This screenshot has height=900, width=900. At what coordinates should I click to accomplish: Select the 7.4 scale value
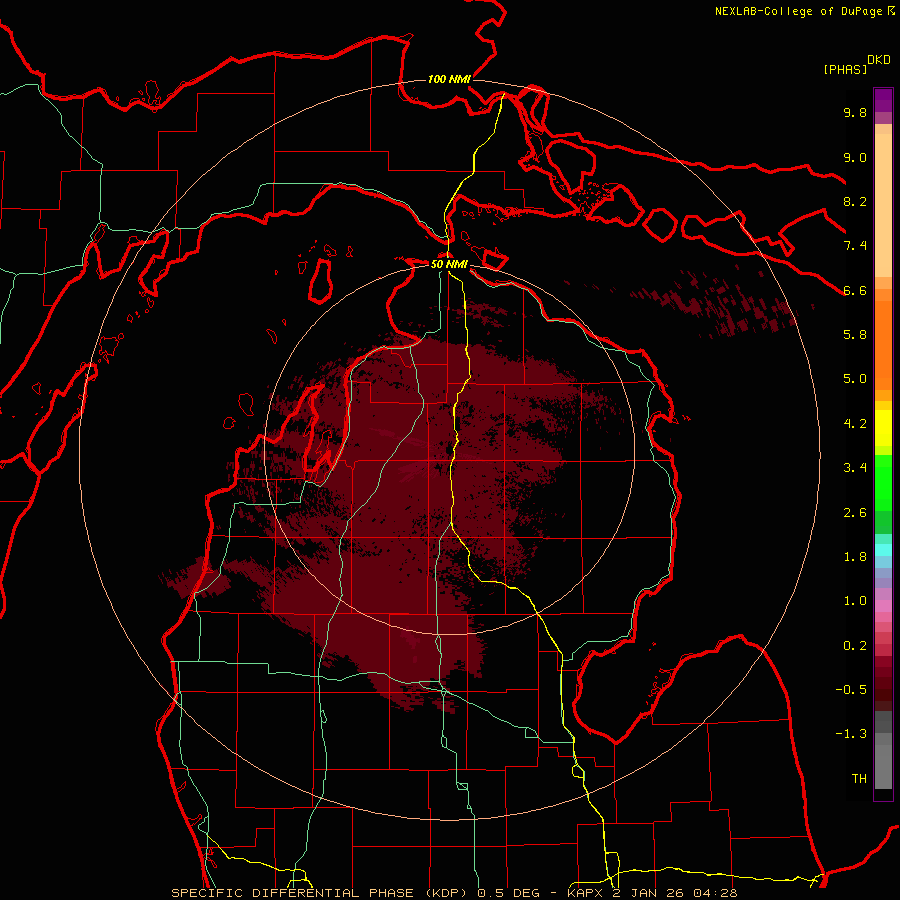pyautogui.click(x=855, y=246)
